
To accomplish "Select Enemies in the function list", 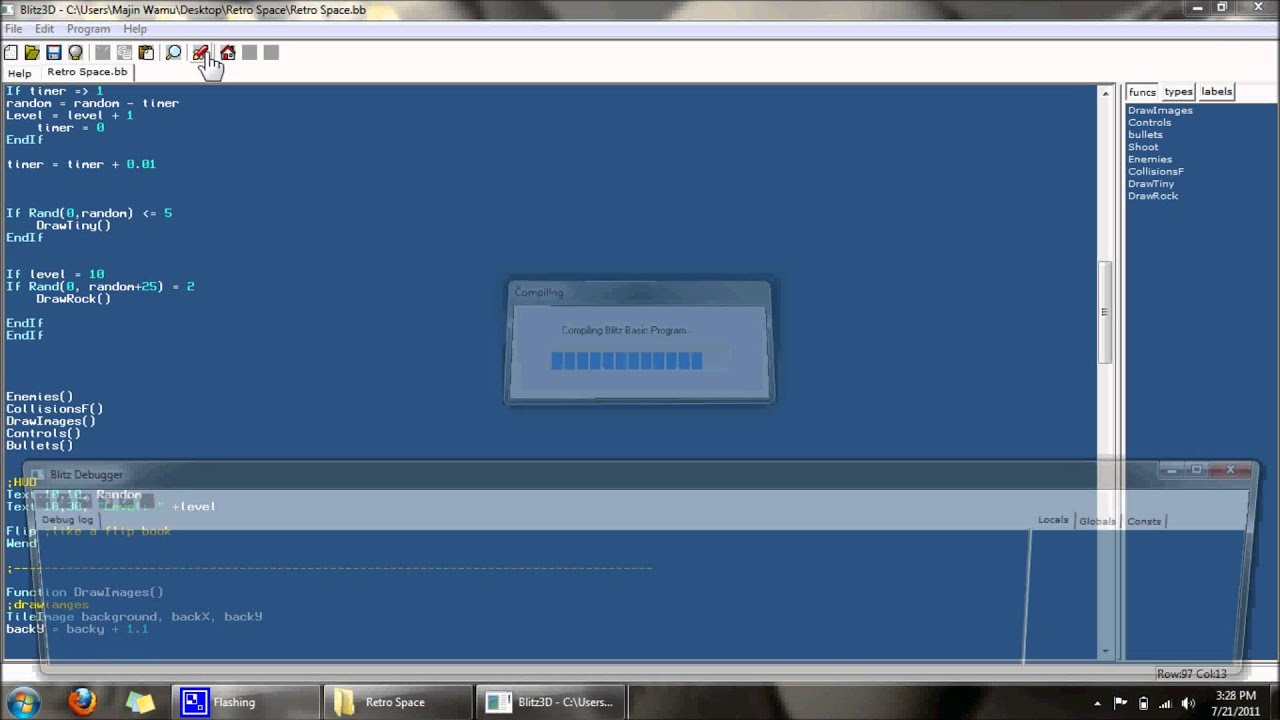I will click(x=1150, y=159).
